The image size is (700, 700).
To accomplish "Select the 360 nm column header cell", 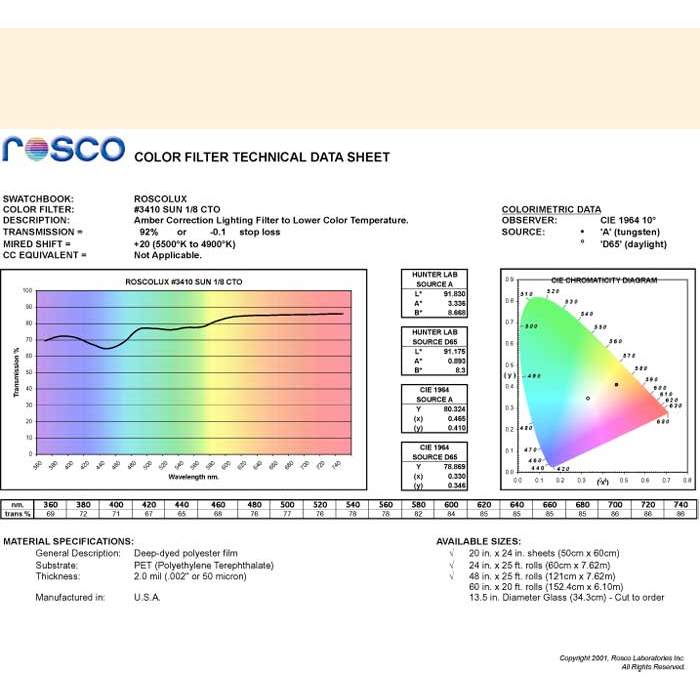I will (50, 504).
